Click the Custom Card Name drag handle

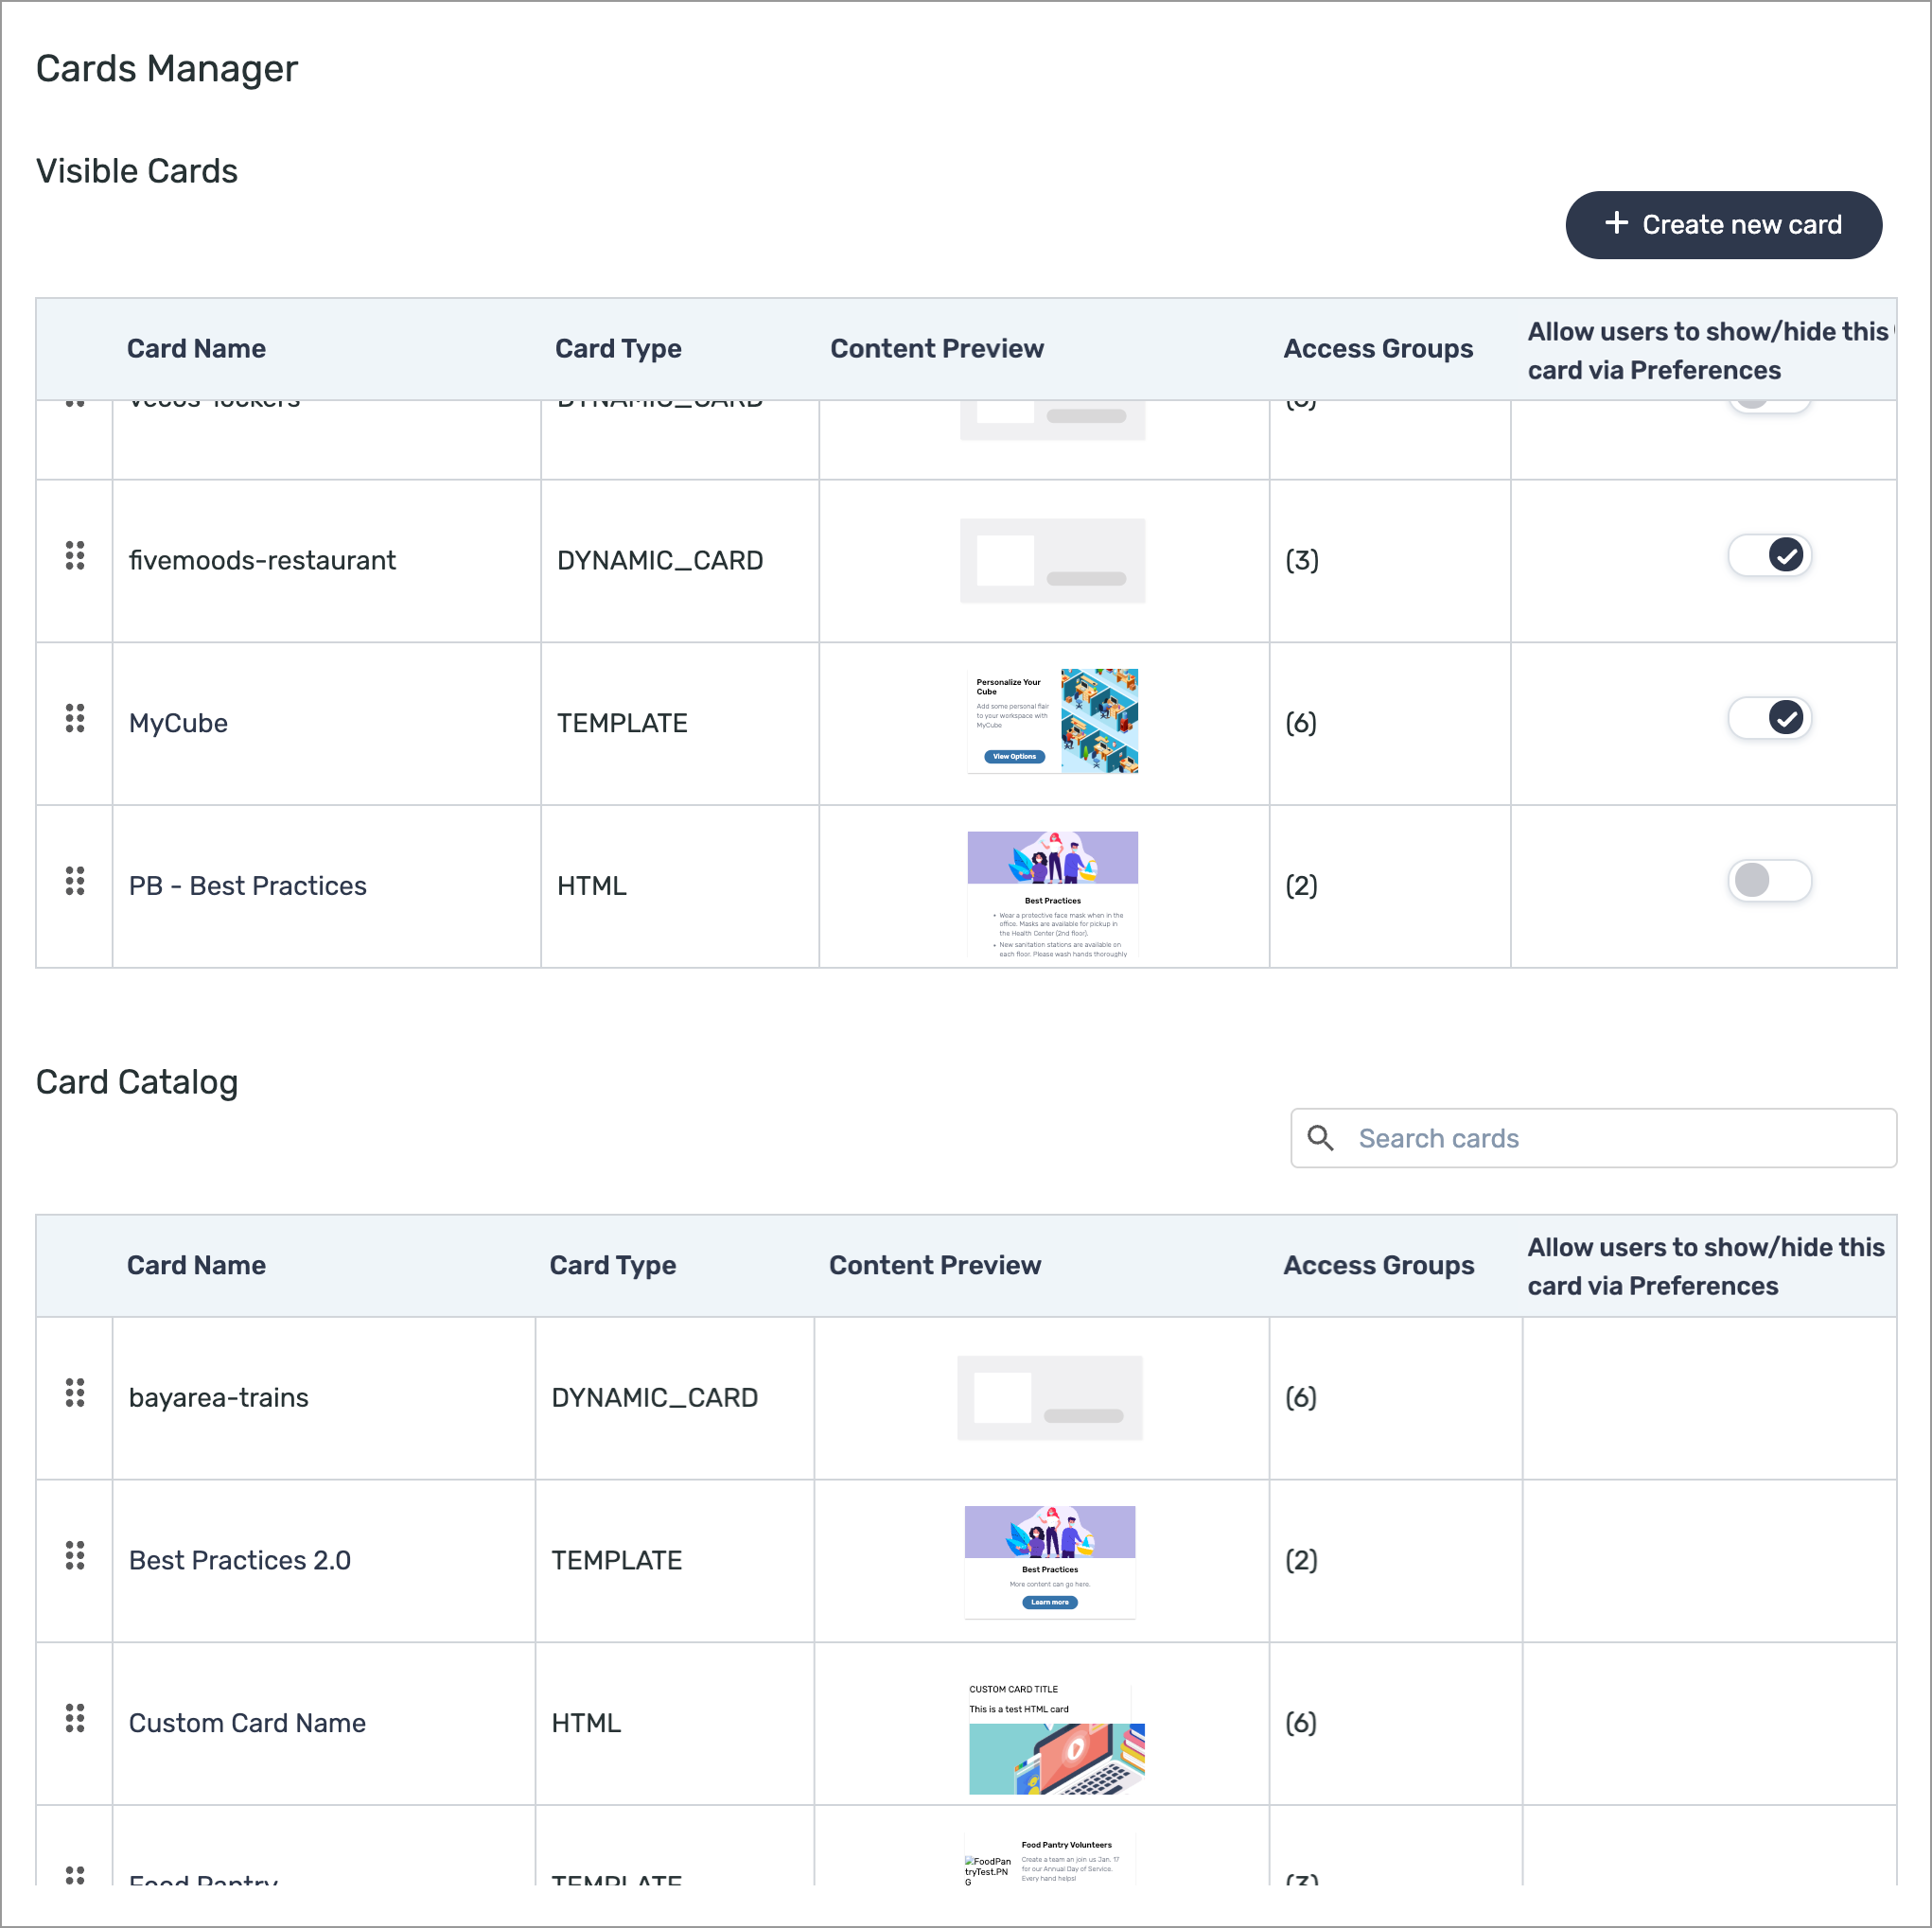pyautogui.click(x=75, y=1719)
